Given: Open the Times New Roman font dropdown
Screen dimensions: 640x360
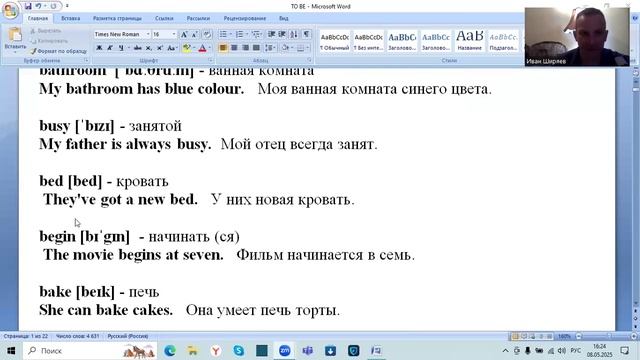Looking at the screenshot, I should coord(148,34).
